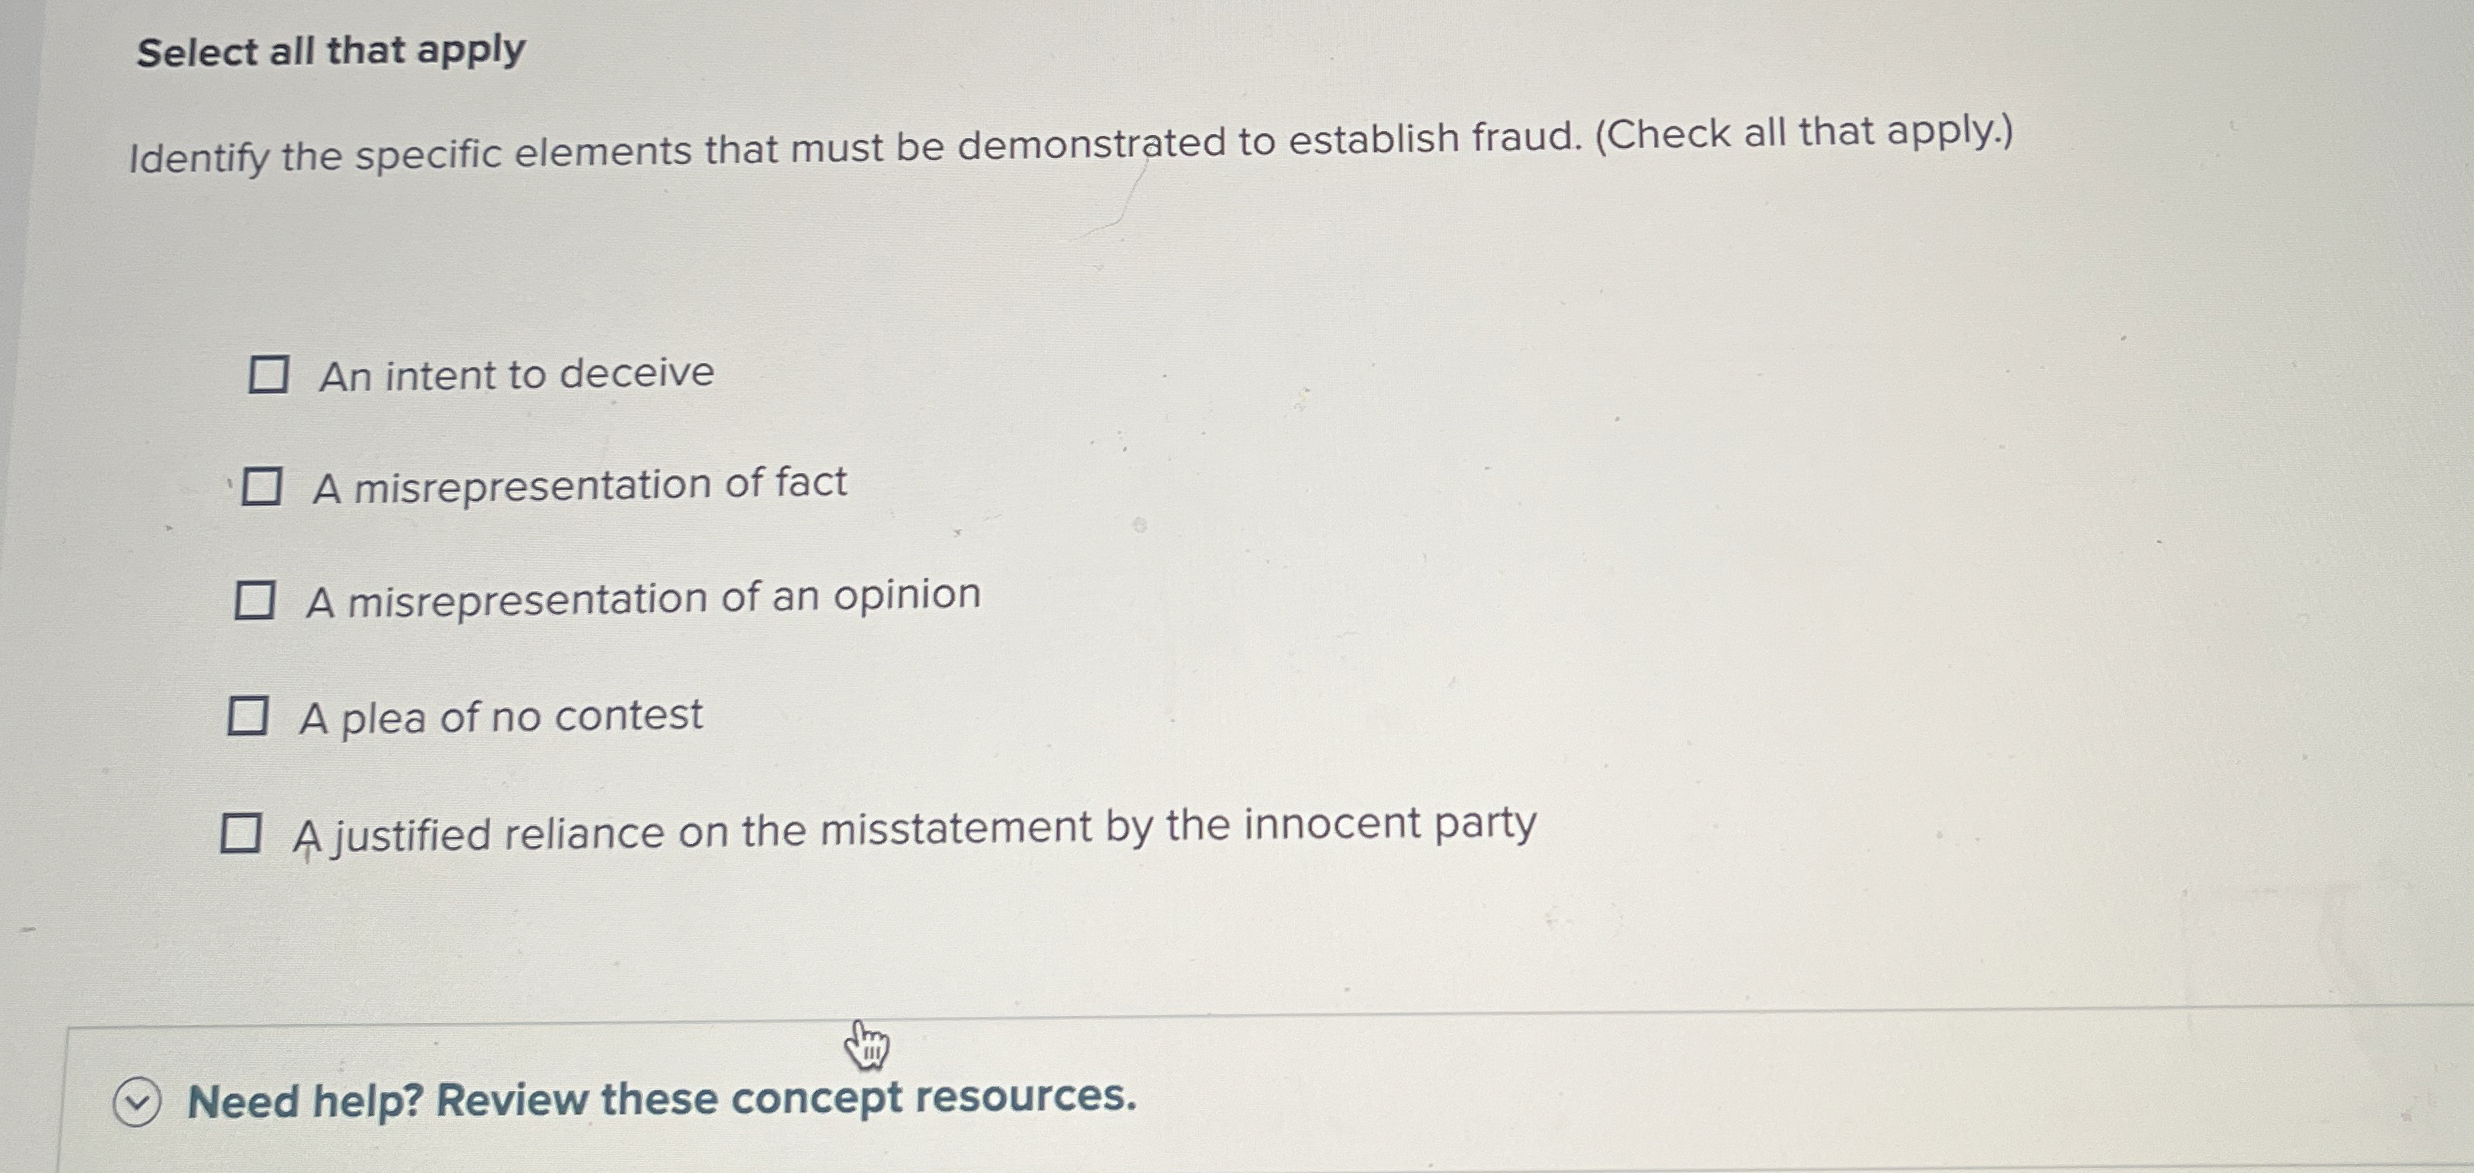
Task: Click the 'Select all that apply' heading
Action: 328,52
